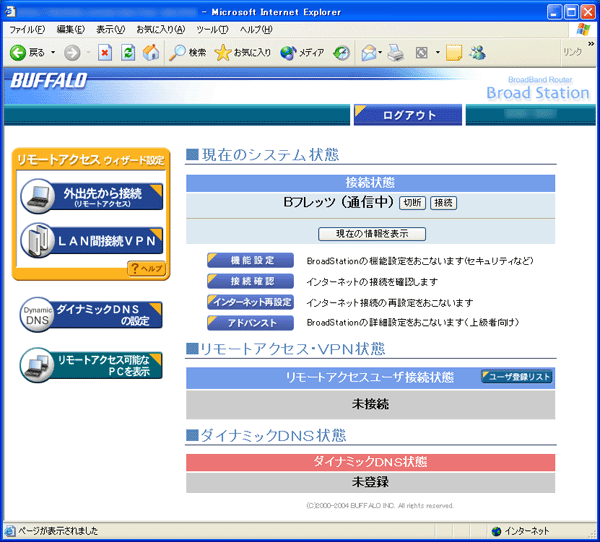The height and width of the screenshot is (542, 600).
Task: Click リモートアクセス可能なPCを表示 button
Action: pos(91,365)
